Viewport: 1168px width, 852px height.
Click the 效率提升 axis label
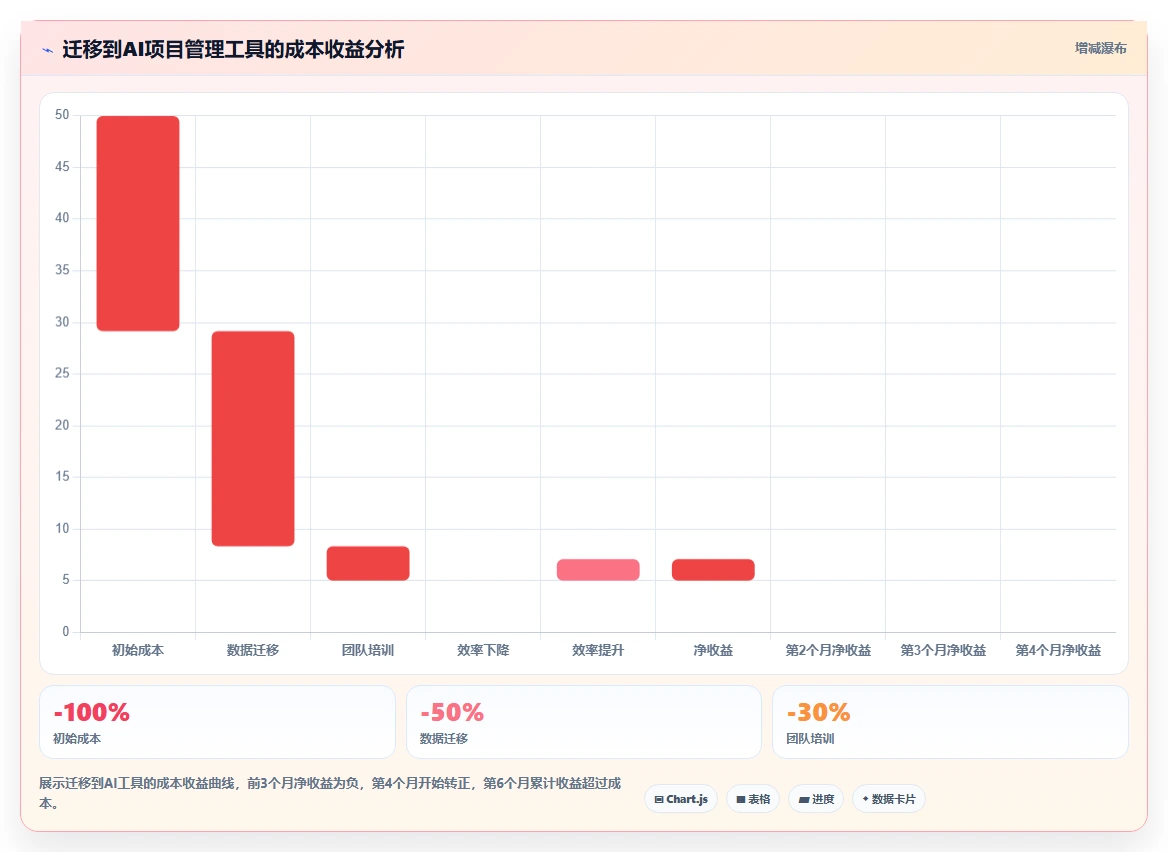[598, 650]
